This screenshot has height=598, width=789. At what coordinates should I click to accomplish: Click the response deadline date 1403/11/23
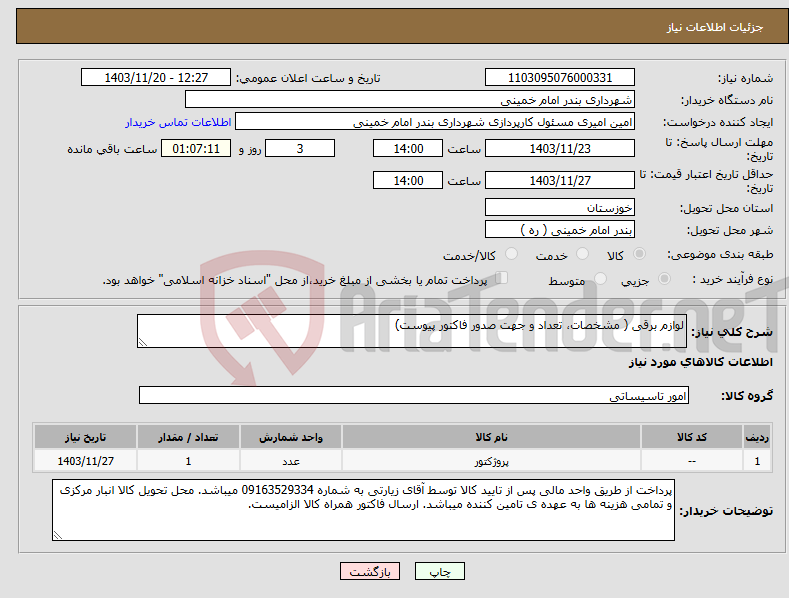click(560, 148)
